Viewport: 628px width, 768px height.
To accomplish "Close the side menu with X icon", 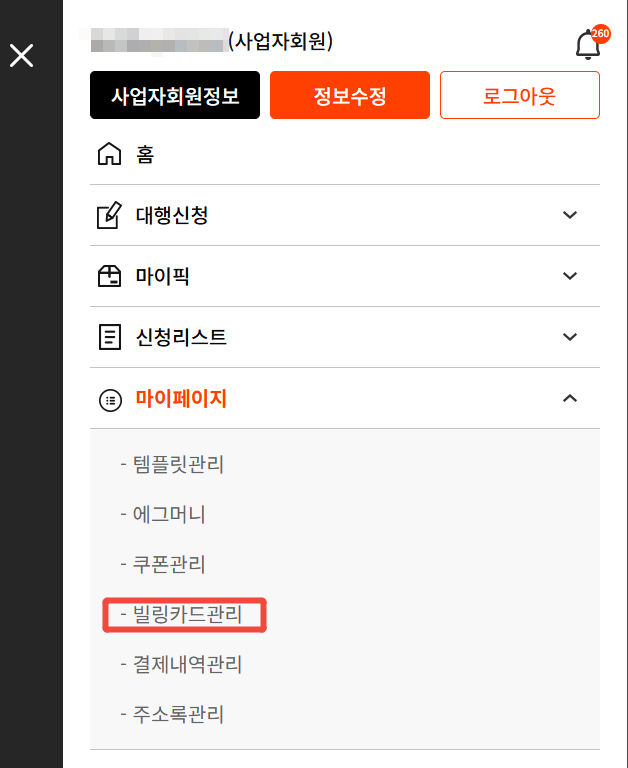I will [x=22, y=55].
